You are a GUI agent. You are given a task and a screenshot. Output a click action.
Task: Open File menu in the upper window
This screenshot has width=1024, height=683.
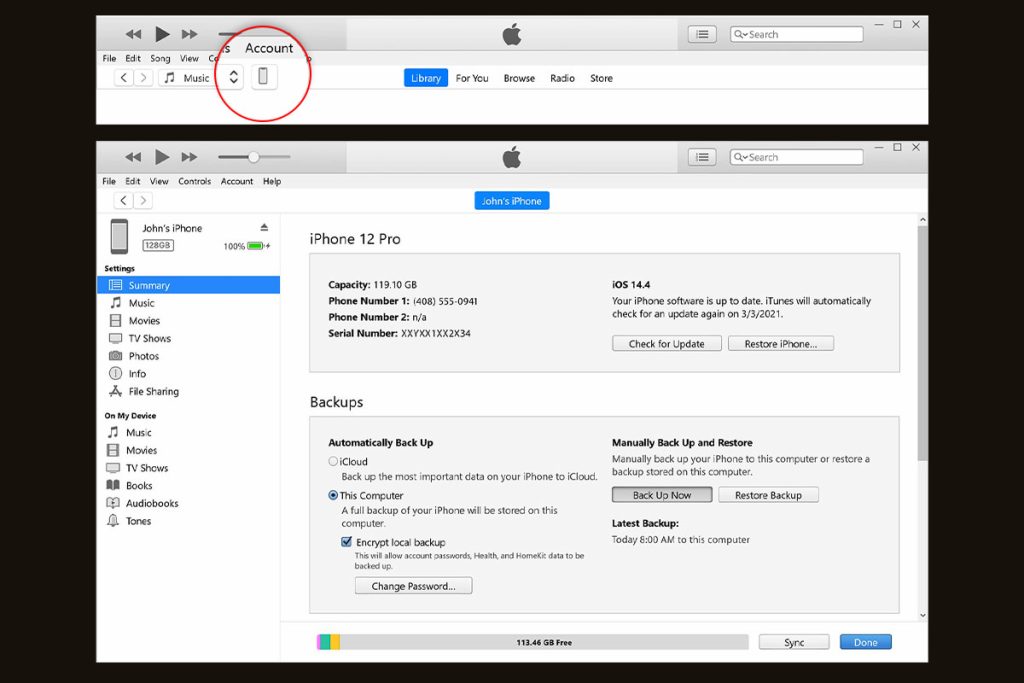click(109, 58)
